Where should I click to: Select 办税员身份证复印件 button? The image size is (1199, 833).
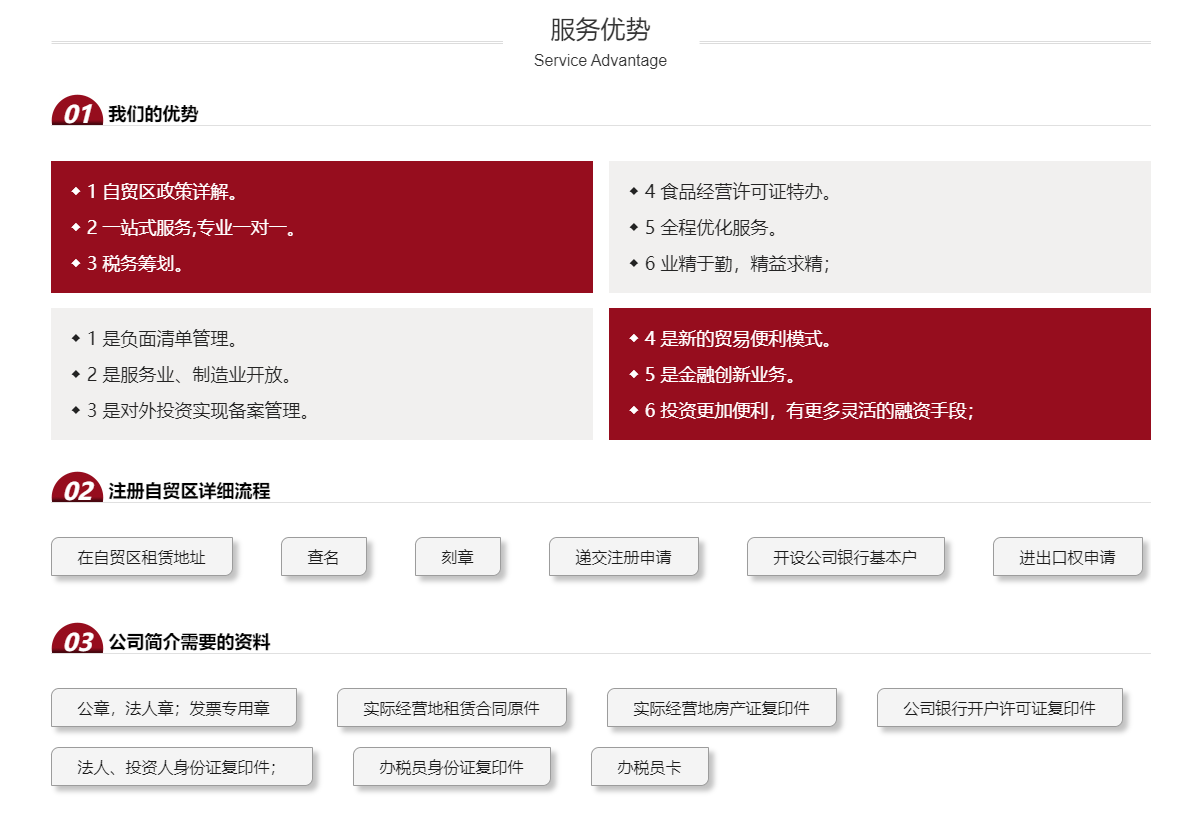pyautogui.click(x=451, y=767)
